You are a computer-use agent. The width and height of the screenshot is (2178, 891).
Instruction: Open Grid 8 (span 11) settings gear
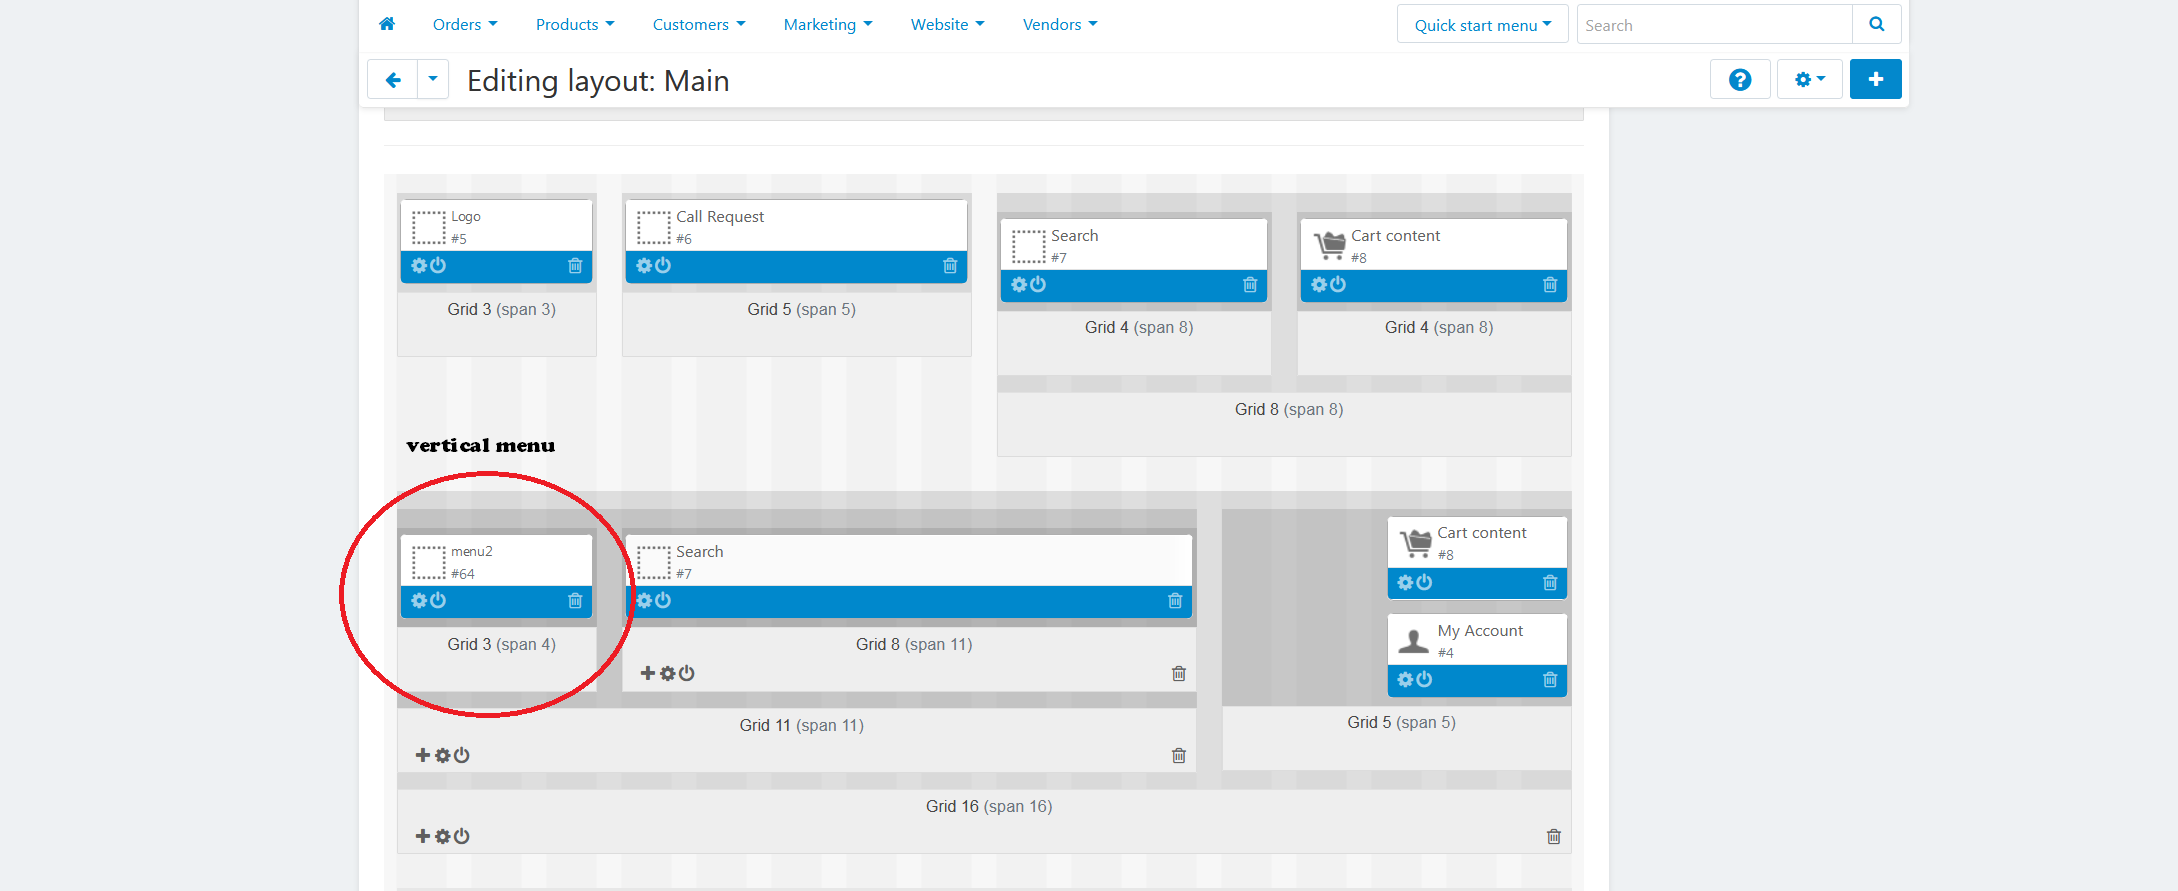(x=667, y=674)
